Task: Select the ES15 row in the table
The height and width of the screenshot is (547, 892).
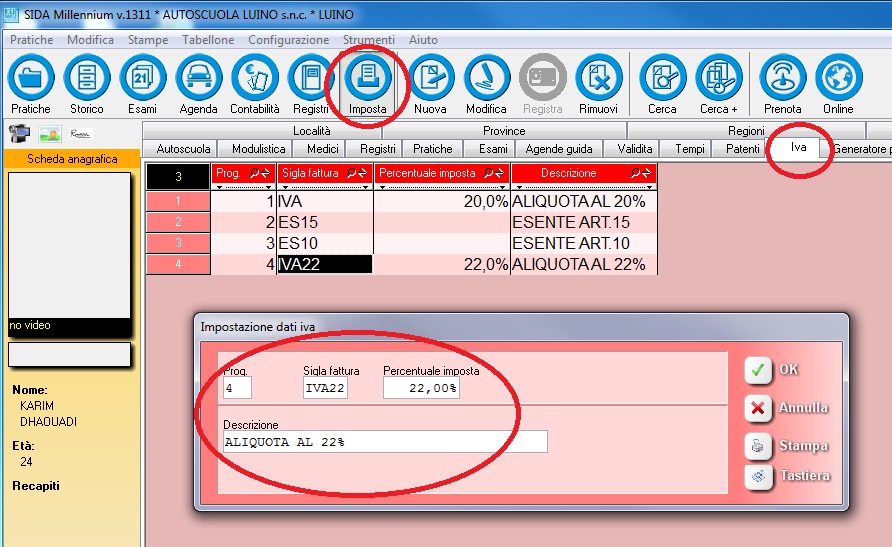Action: (x=325, y=222)
